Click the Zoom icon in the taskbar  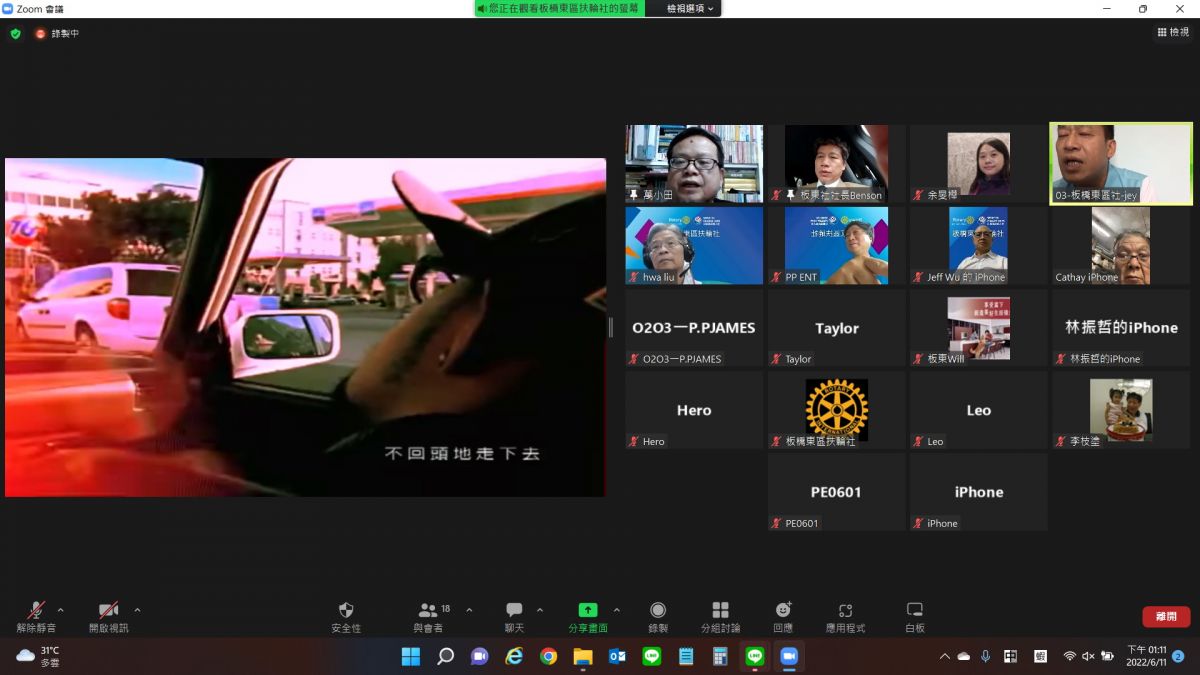tap(789, 656)
